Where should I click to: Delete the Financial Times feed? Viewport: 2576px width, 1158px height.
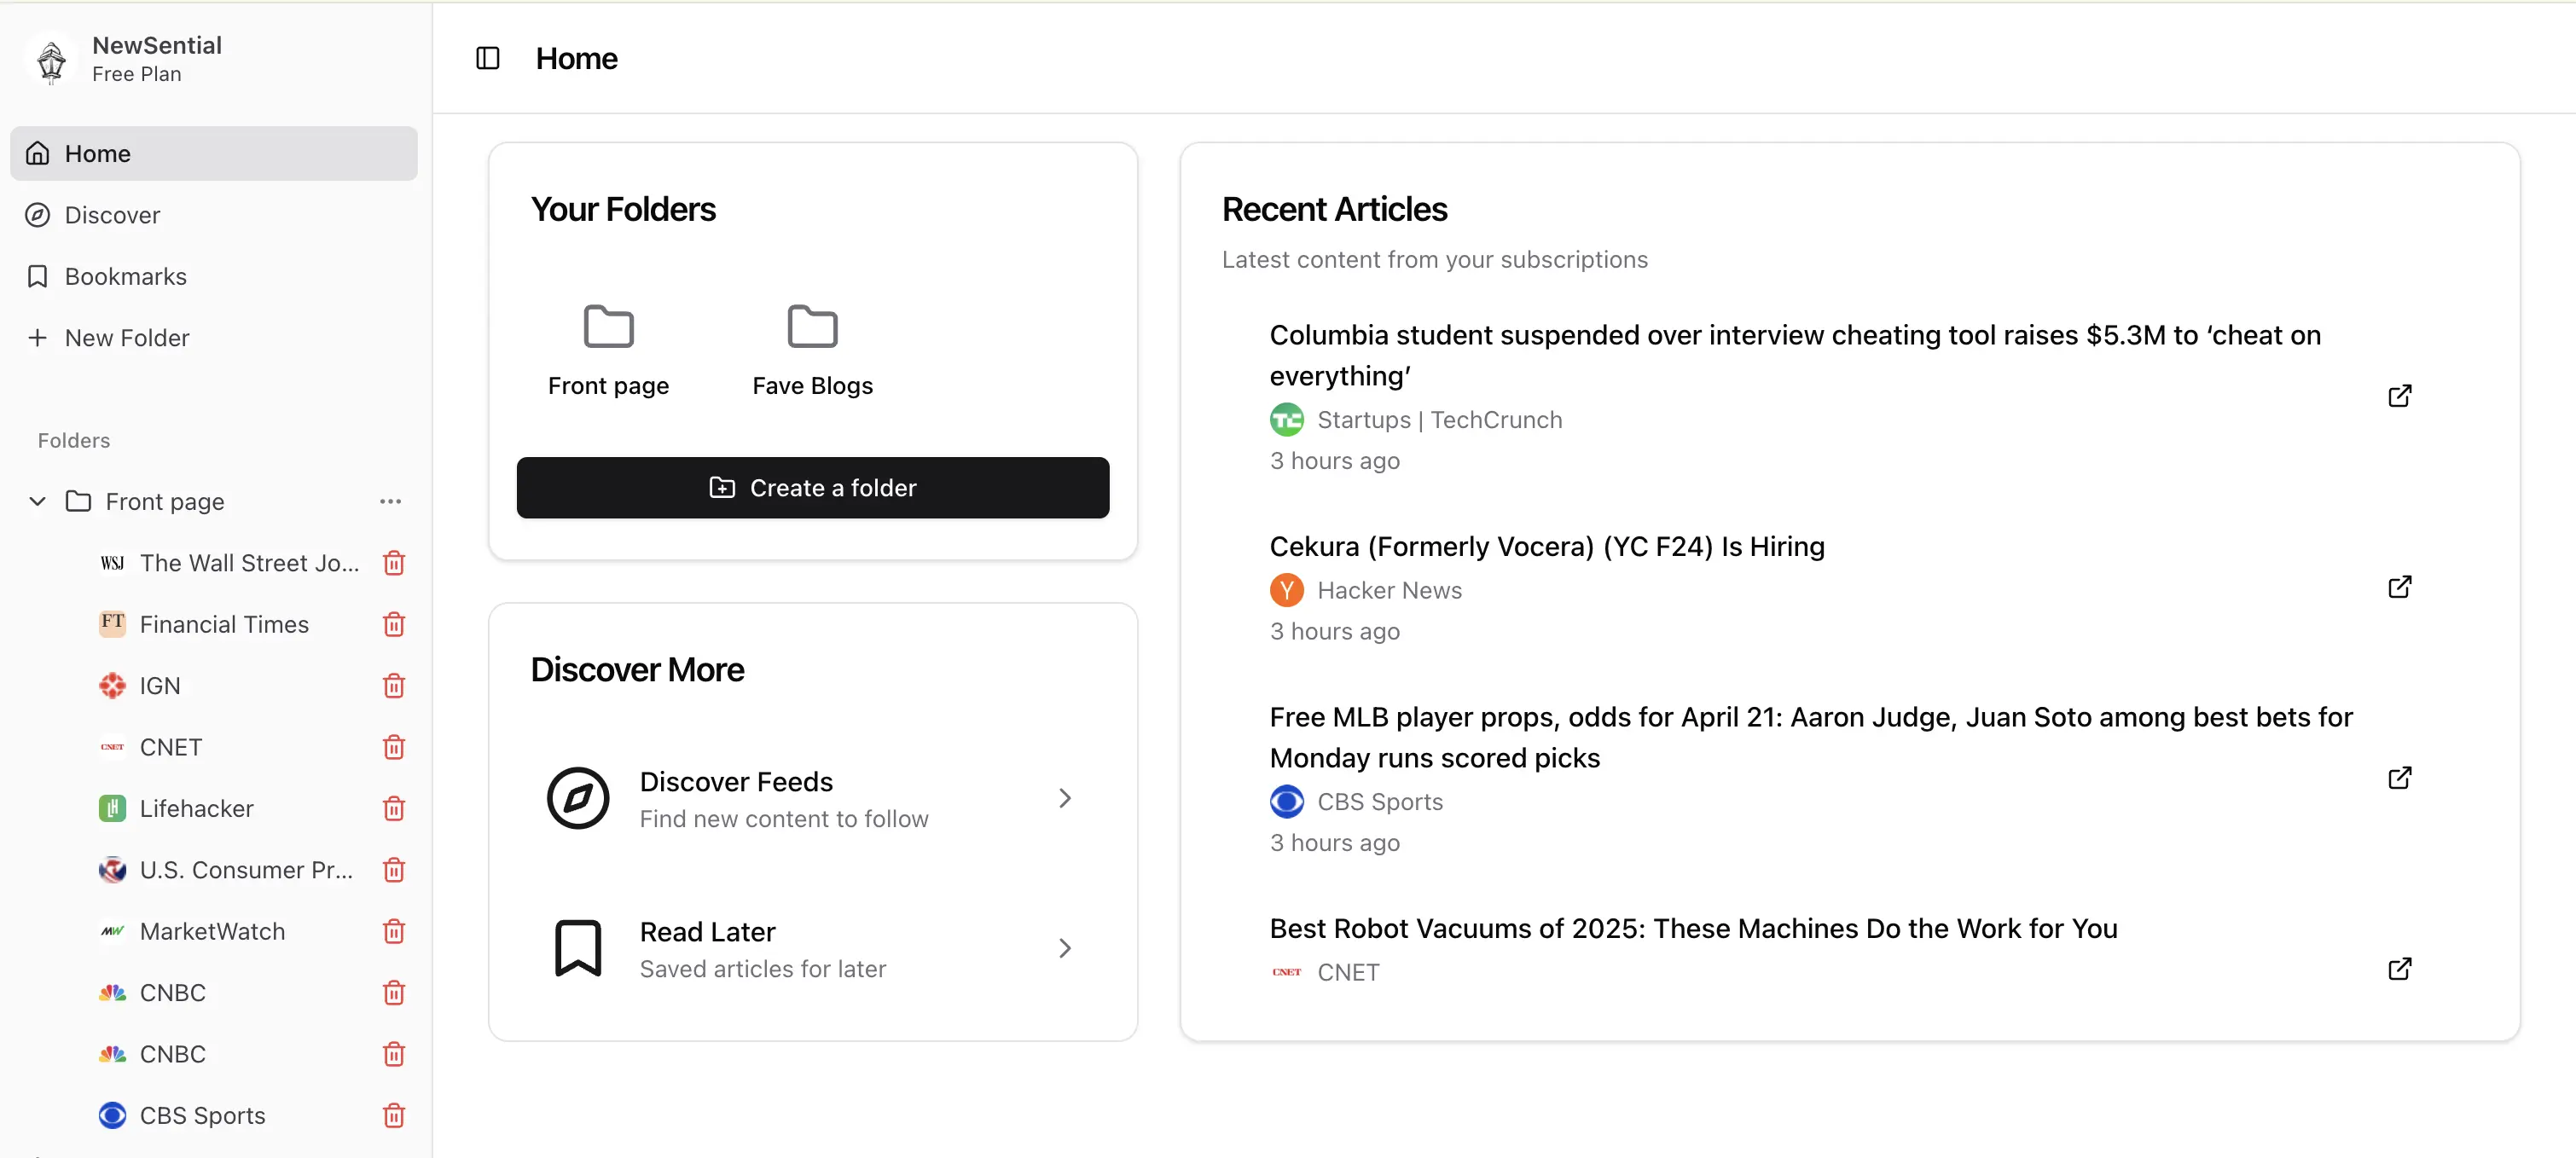[394, 624]
